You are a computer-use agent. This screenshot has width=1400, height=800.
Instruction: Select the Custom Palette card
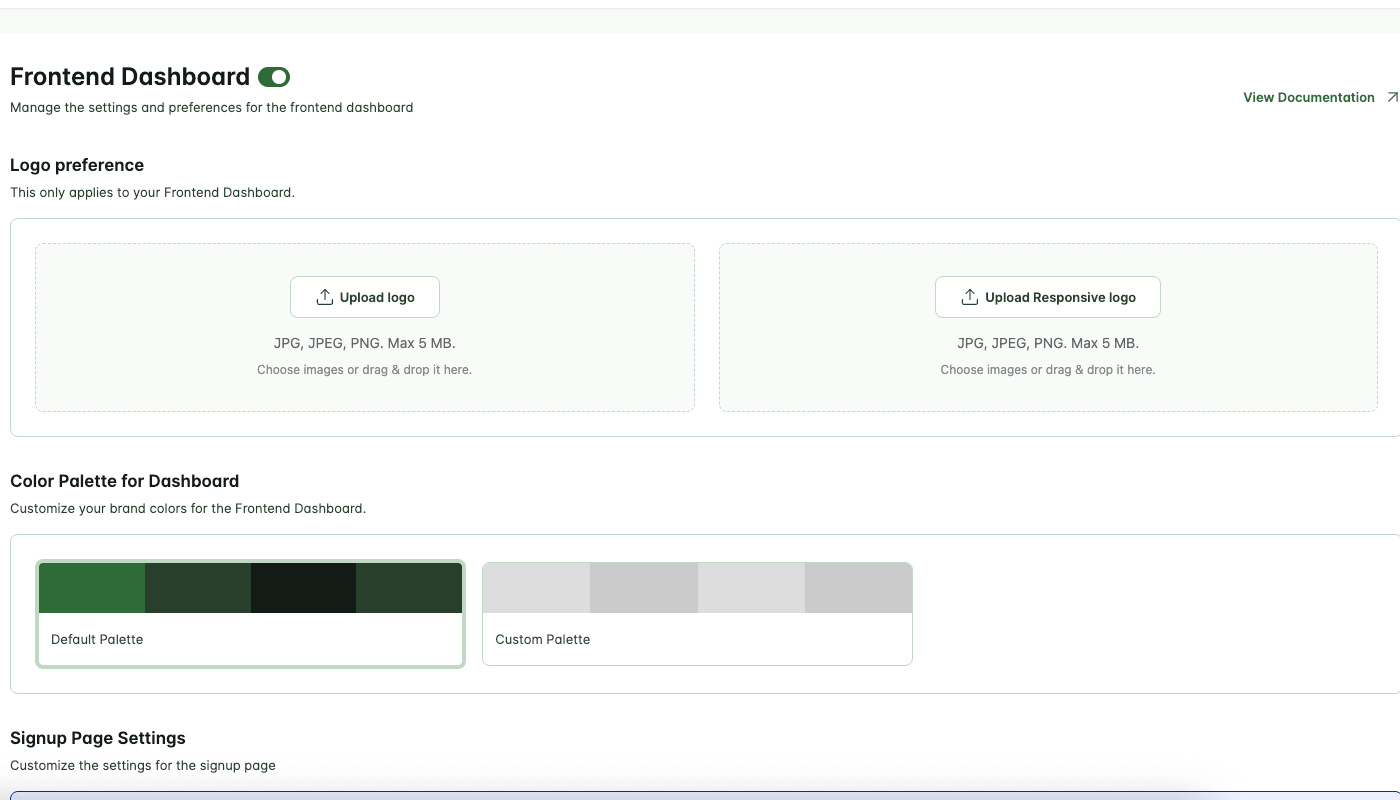pos(697,614)
